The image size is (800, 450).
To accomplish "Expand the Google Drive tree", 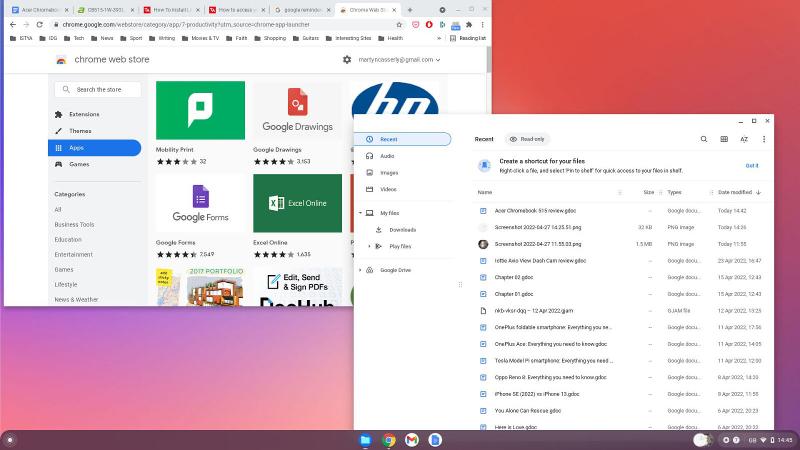I will (360, 270).
